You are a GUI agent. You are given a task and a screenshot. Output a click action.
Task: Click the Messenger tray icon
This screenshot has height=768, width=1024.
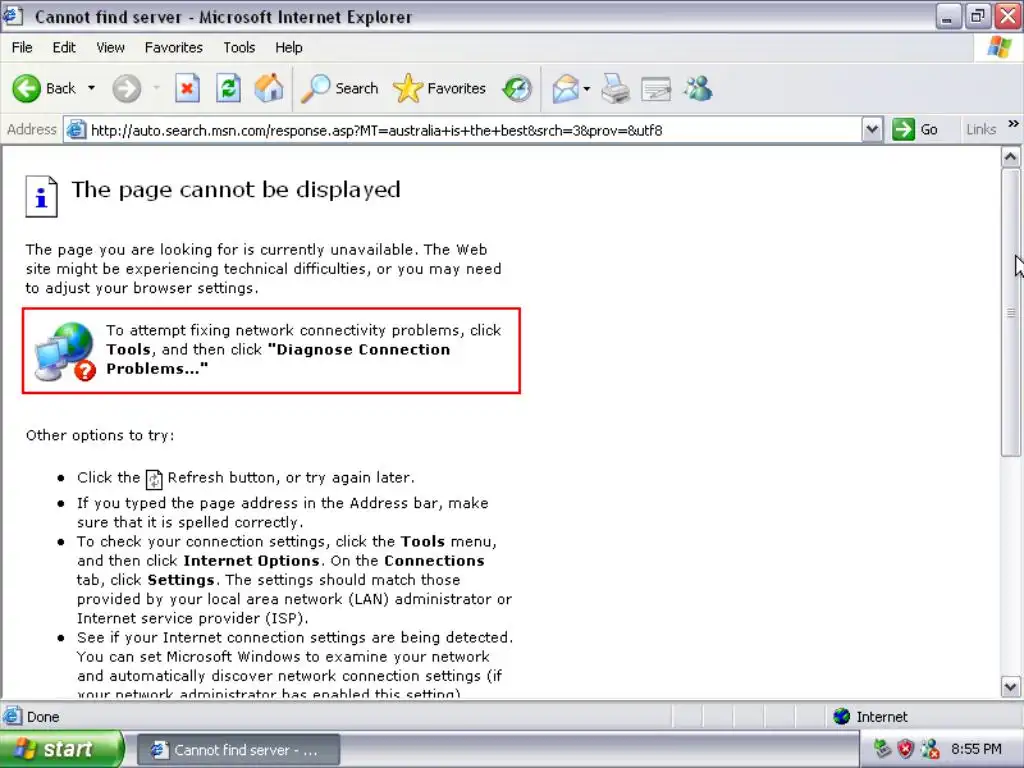coord(929,748)
